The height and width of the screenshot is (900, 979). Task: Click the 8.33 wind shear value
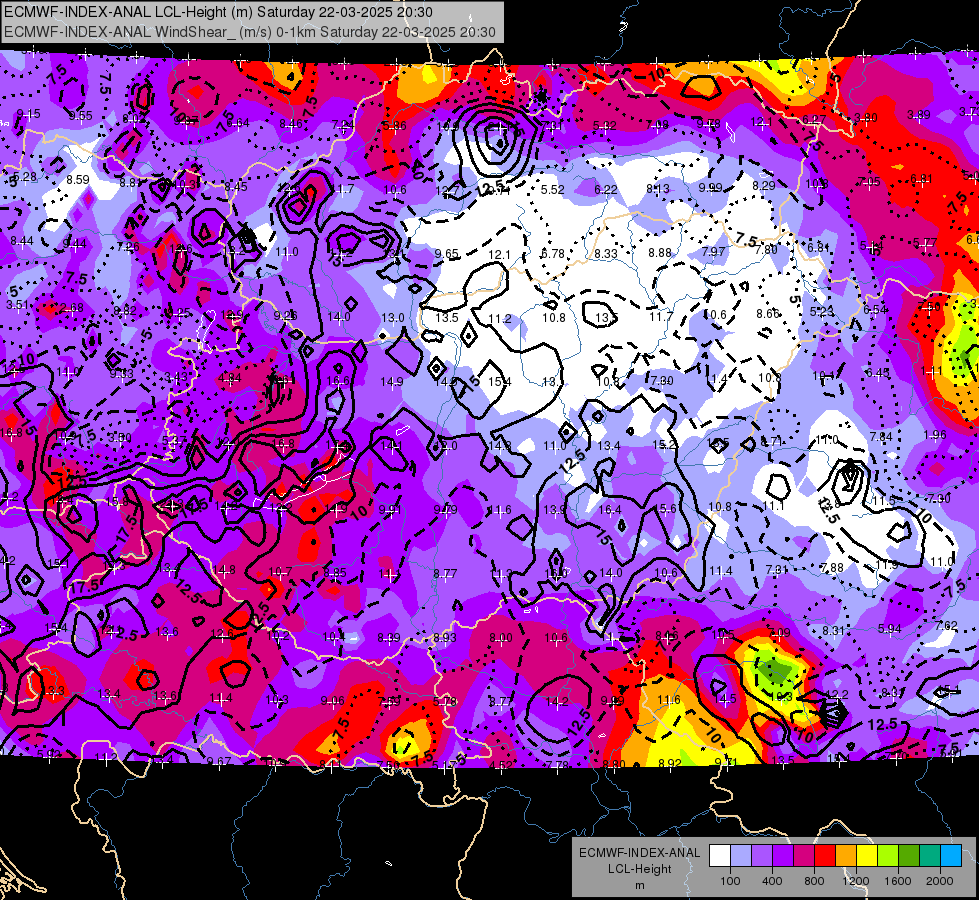point(606,253)
